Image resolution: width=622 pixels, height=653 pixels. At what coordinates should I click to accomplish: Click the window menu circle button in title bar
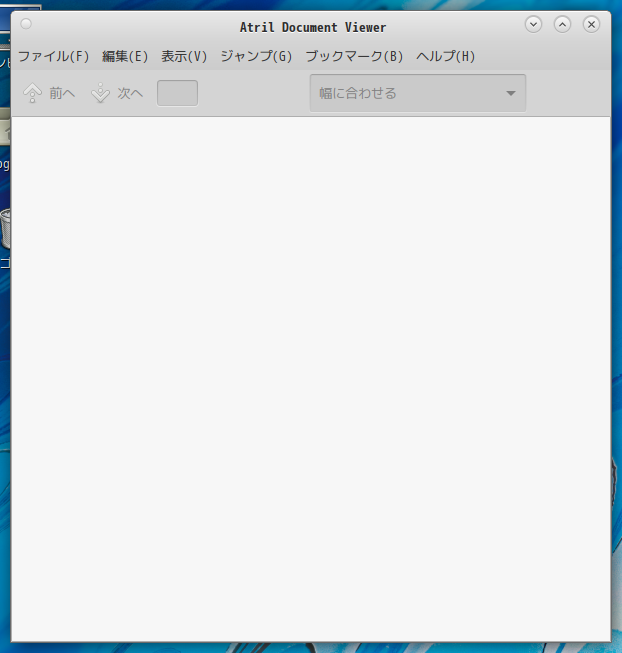pyautogui.click(x=26, y=24)
